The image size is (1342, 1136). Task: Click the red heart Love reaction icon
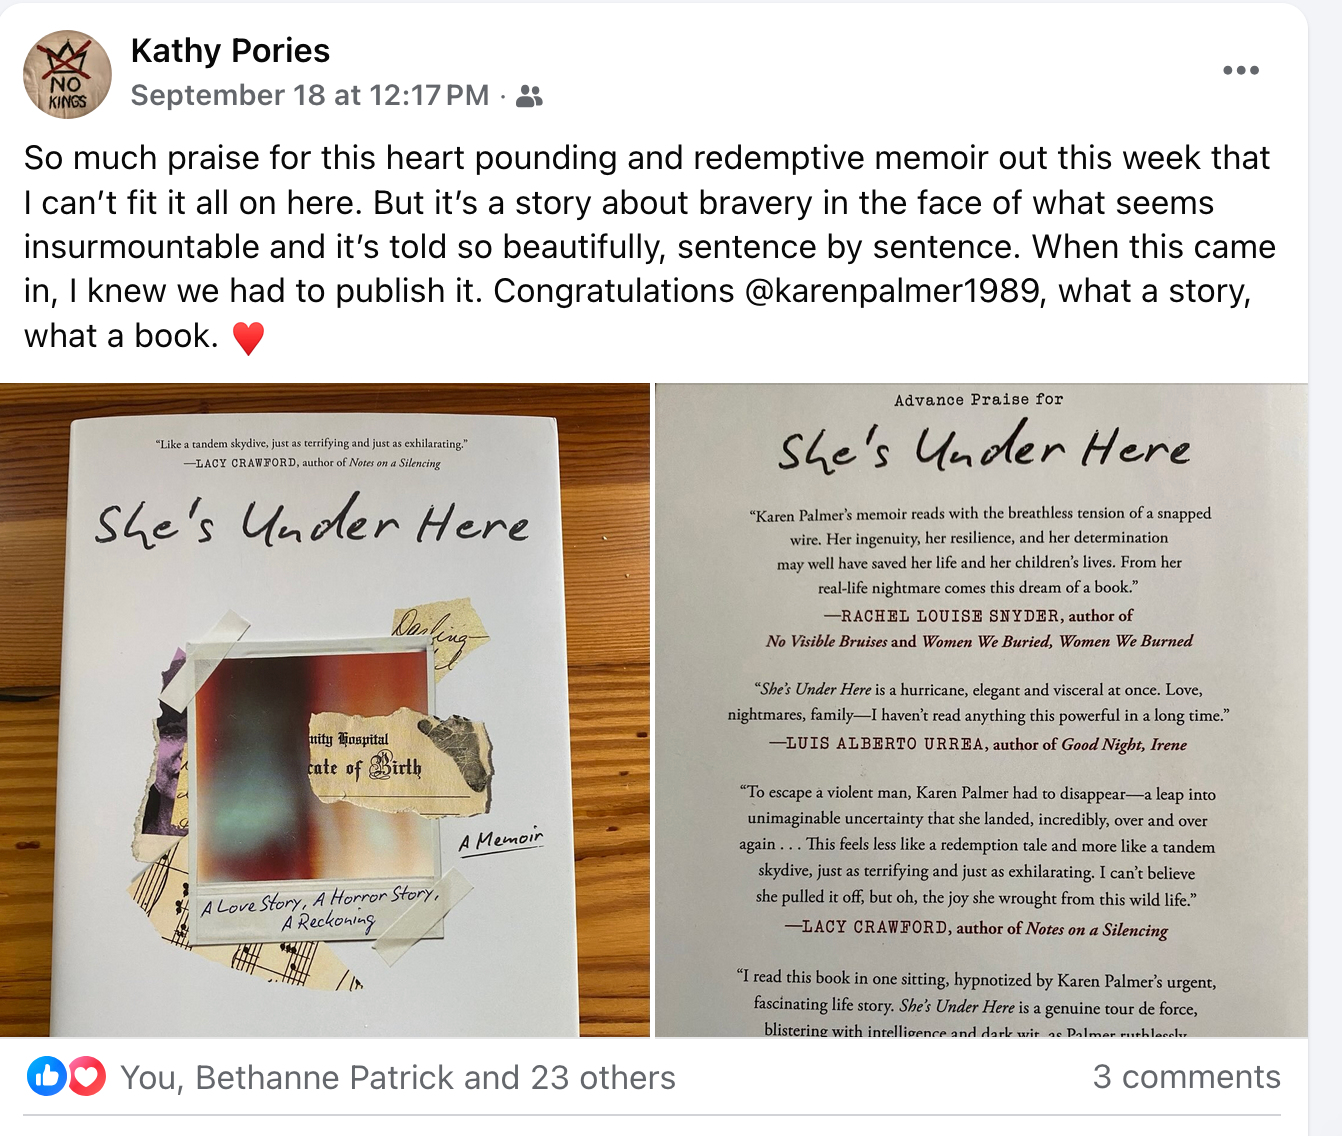click(87, 1077)
